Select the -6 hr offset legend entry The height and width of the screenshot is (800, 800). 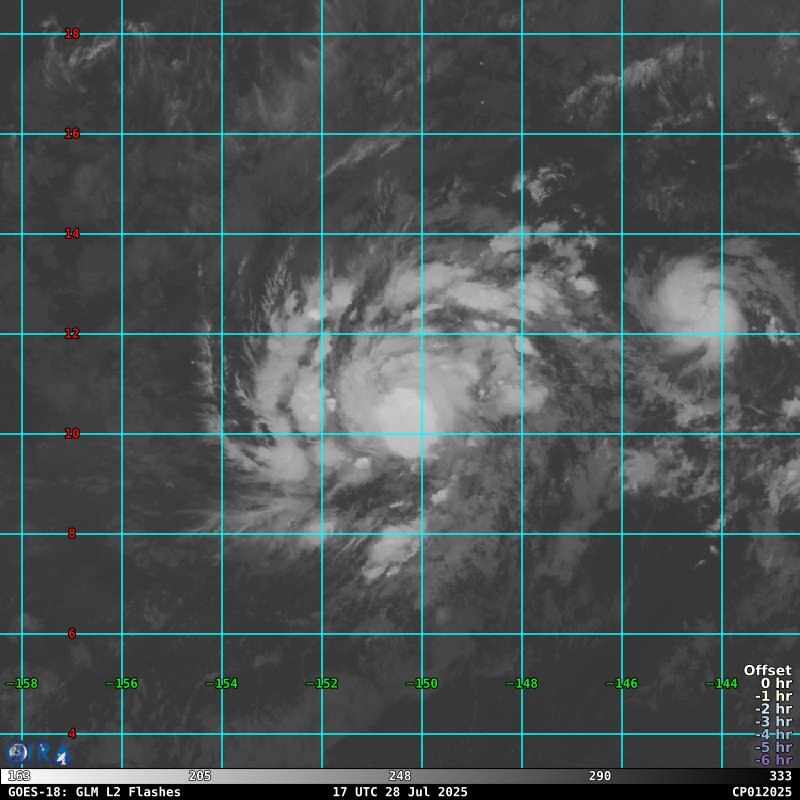[772, 760]
